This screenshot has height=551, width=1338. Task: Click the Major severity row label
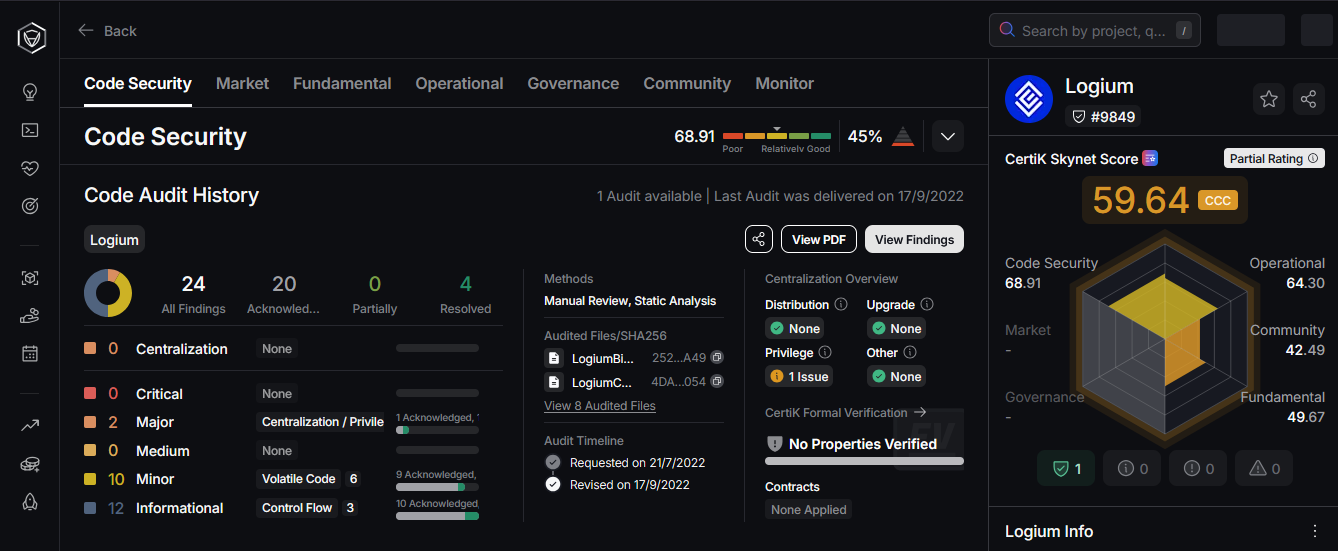coord(155,422)
